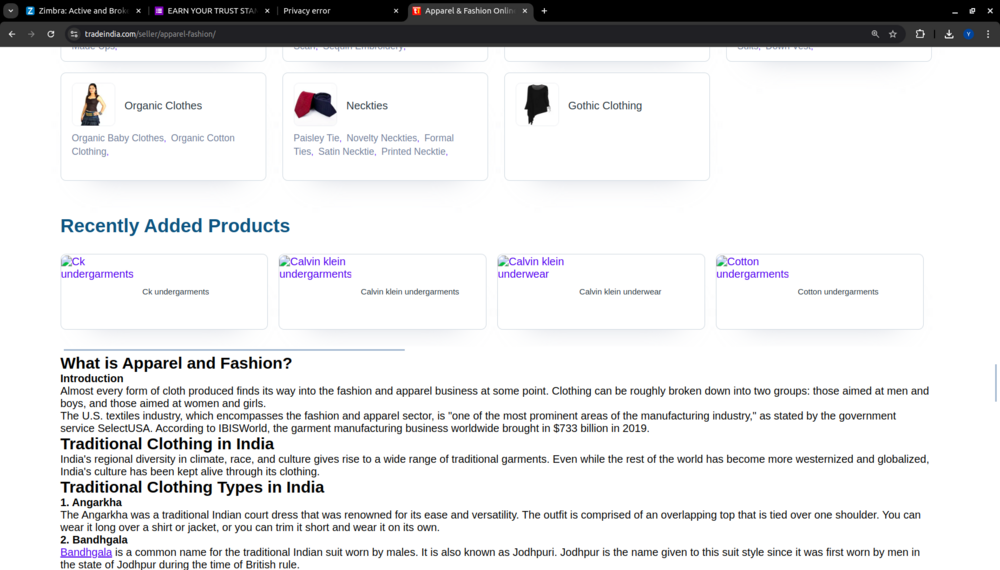Go back using the browser back arrow

[x=12, y=34]
